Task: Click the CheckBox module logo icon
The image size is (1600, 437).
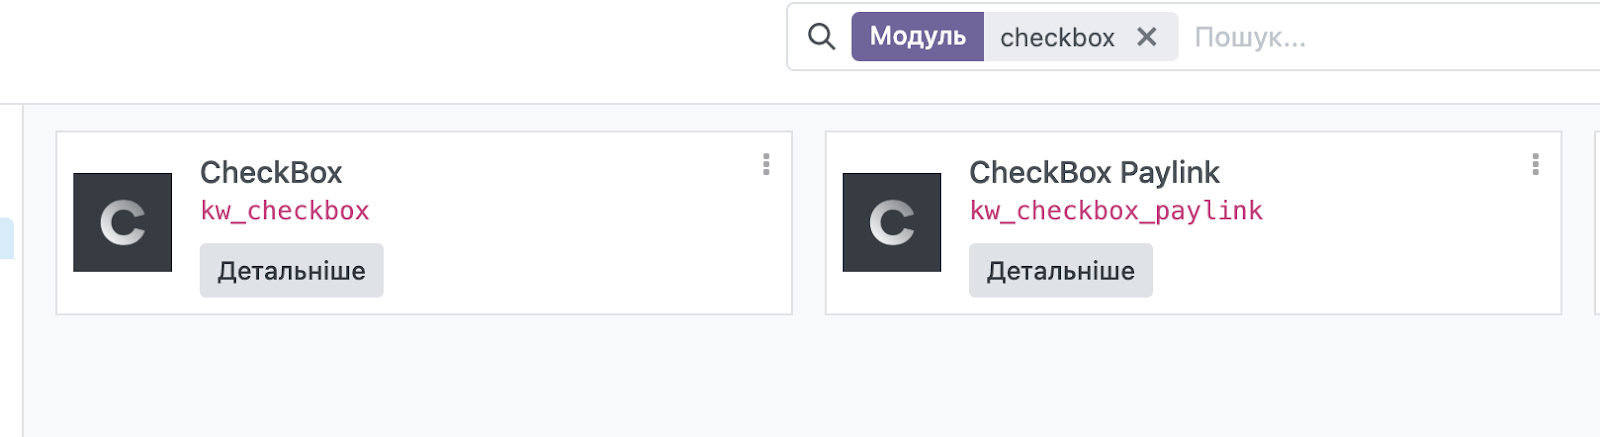Action: point(122,222)
